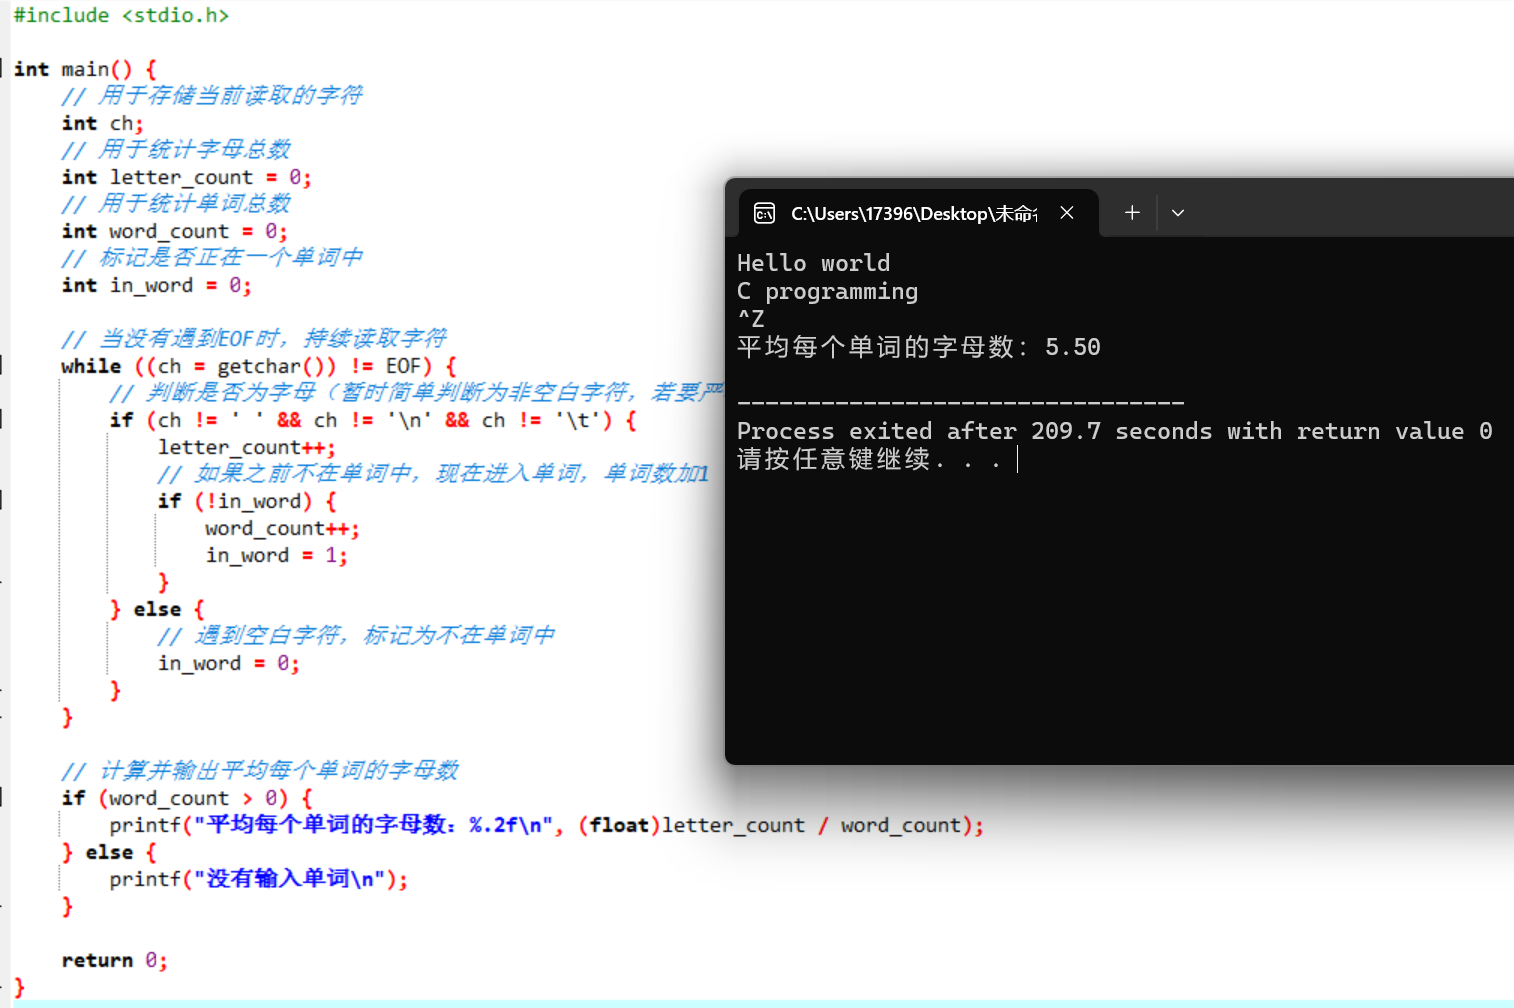Open a new terminal tab with plus
This screenshot has width=1514, height=1008.
1132,212
